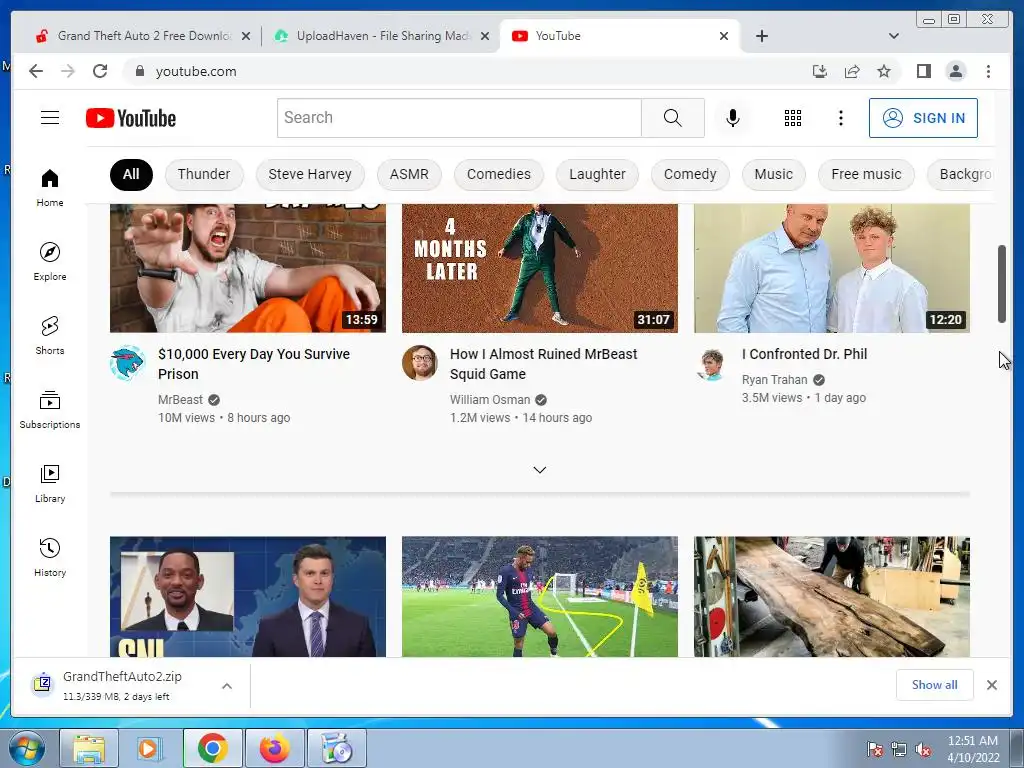Click the browser back arrow
Viewport: 1024px width, 768px height.
click(36, 71)
